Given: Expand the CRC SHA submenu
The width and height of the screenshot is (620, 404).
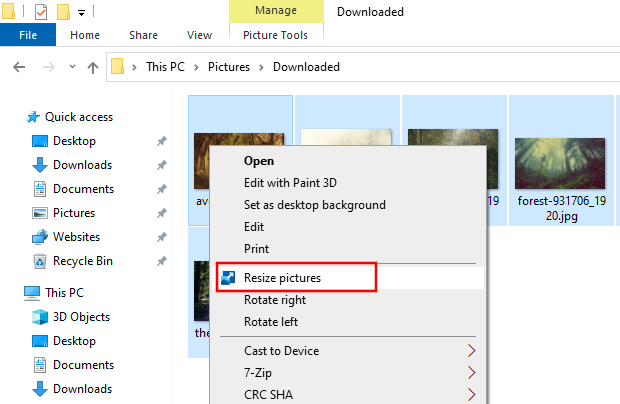Looking at the screenshot, I should [349, 395].
